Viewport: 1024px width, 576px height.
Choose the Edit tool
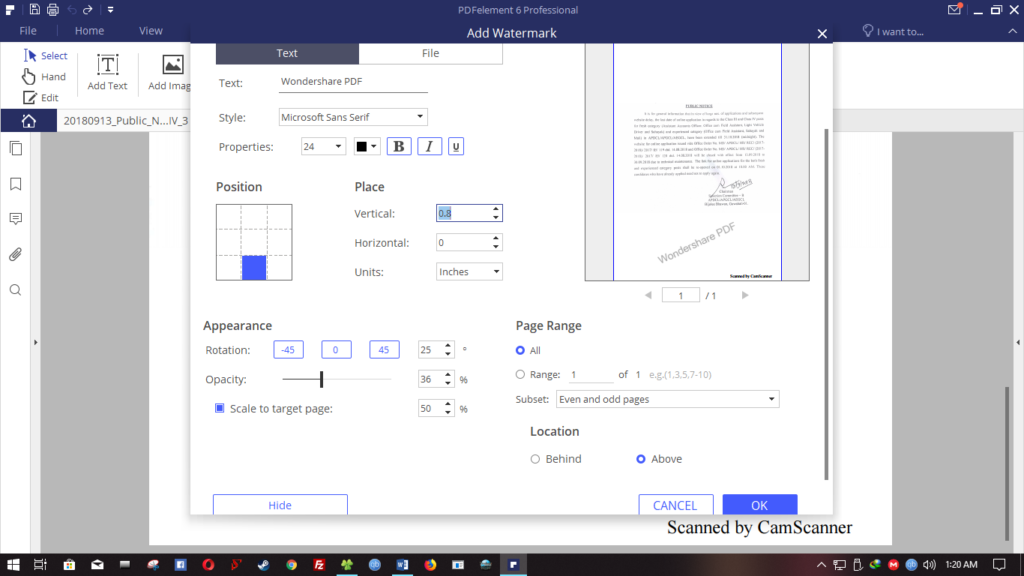coord(40,97)
